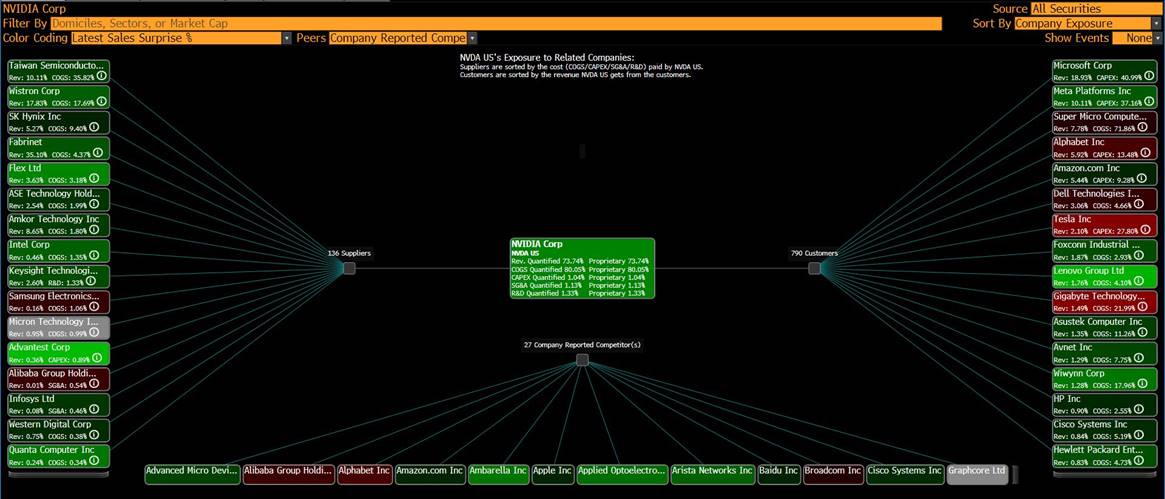Click the Filter By input field
1165x499 pixels.
click(496, 24)
